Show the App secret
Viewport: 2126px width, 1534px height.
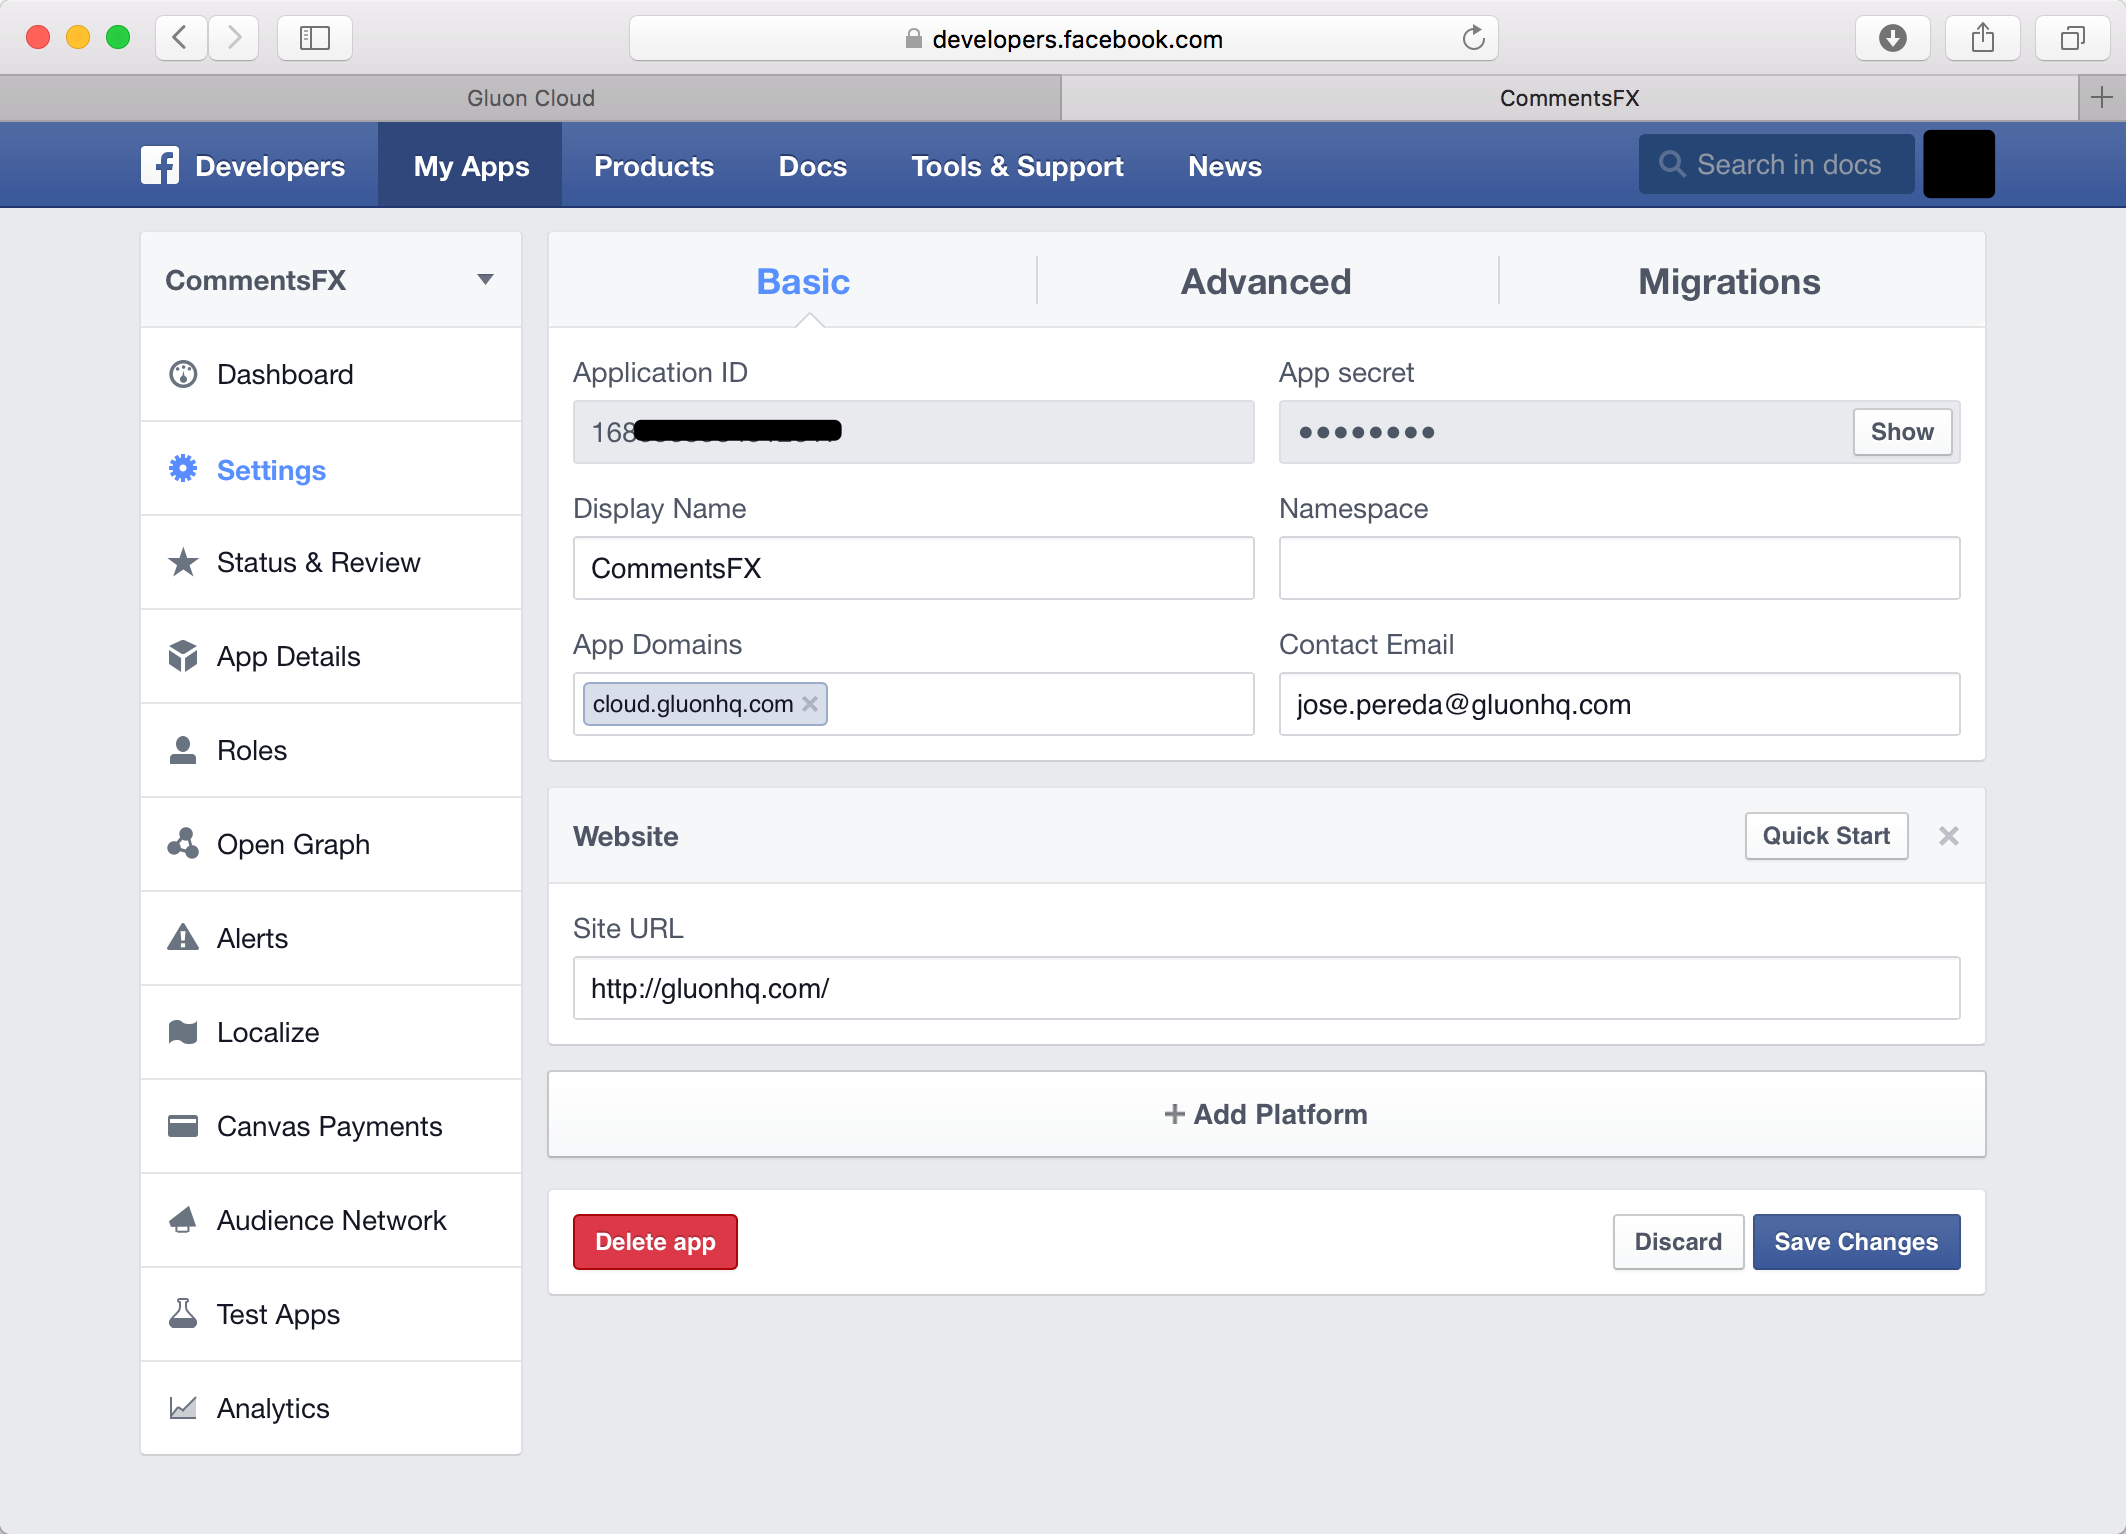coord(1902,432)
